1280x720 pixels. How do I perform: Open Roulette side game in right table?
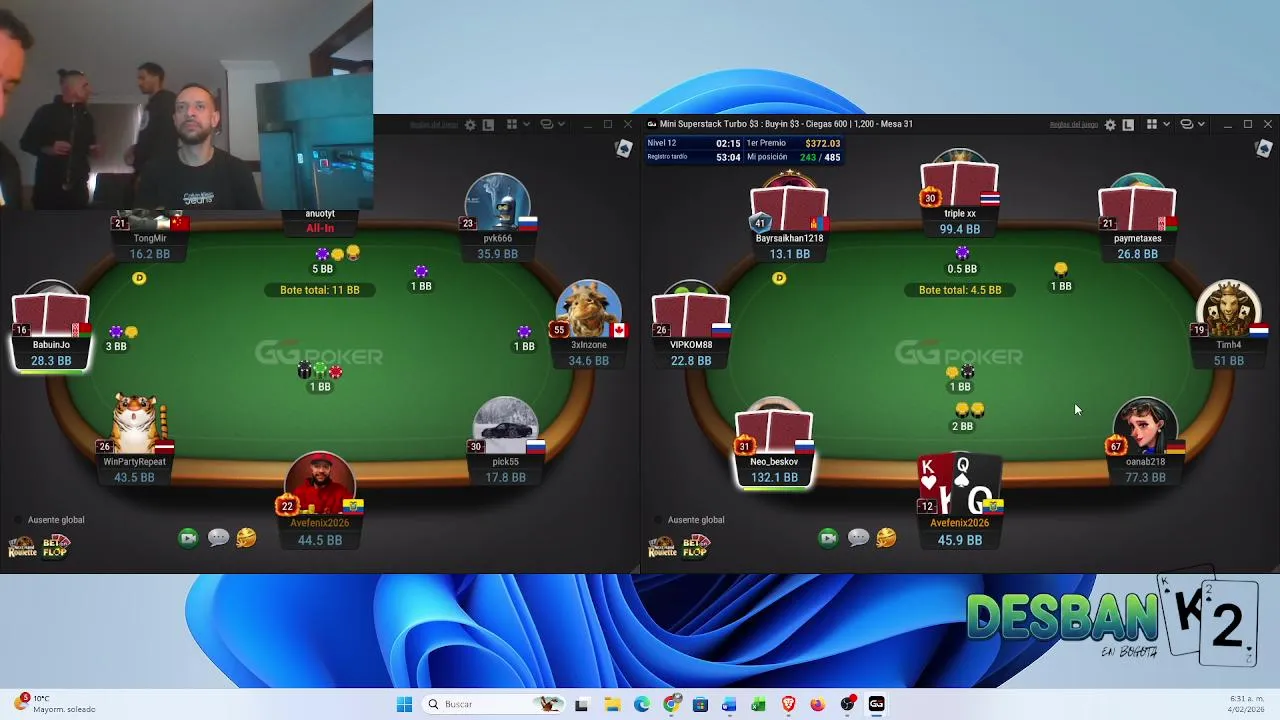click(x=661, y=547)
